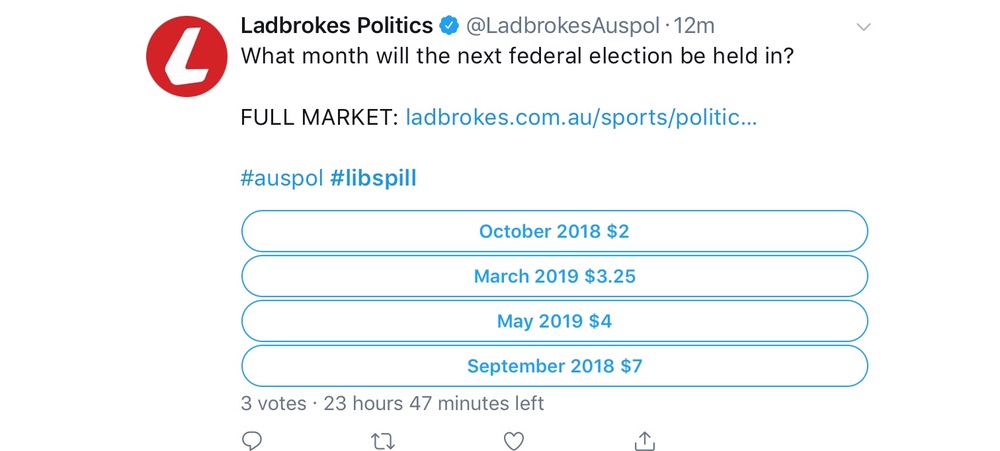Open the #auspol hashtag
The height and width of the screenshot is (451, 1000).
282,179
